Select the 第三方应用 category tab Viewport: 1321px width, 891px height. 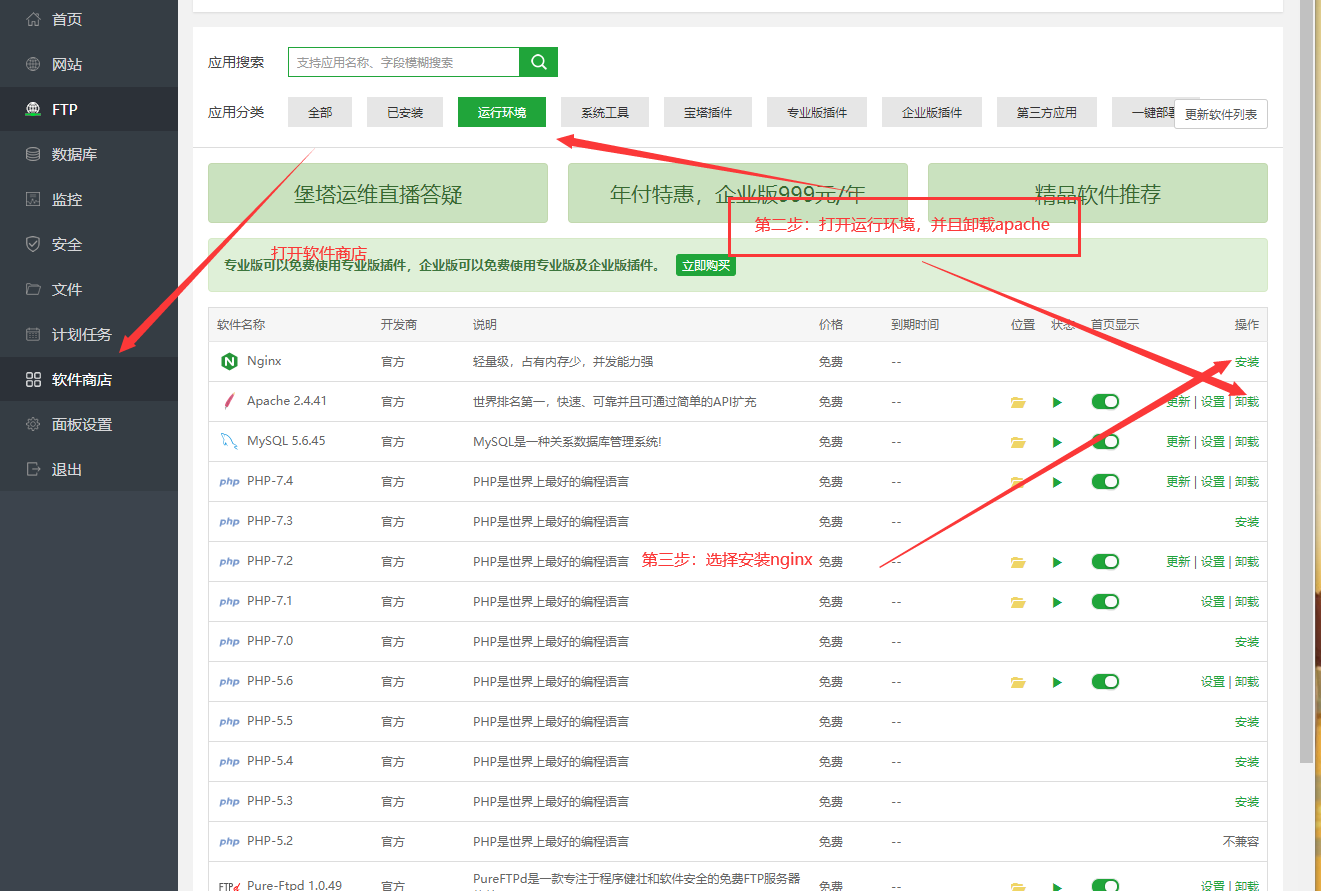(x=1047, y=112)
